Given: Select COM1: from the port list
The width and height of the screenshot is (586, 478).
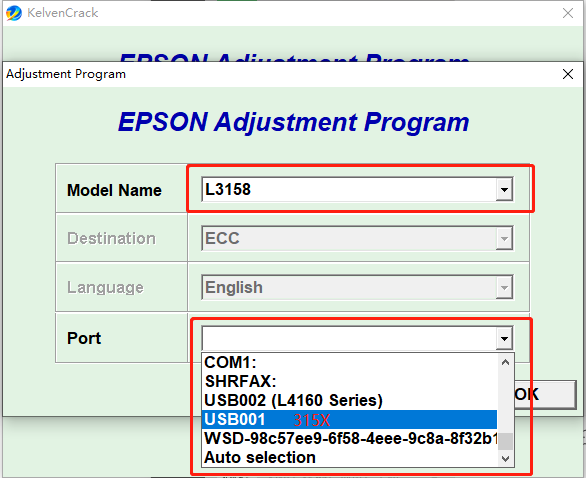Looking at the screenshot, I should point(349,362).
